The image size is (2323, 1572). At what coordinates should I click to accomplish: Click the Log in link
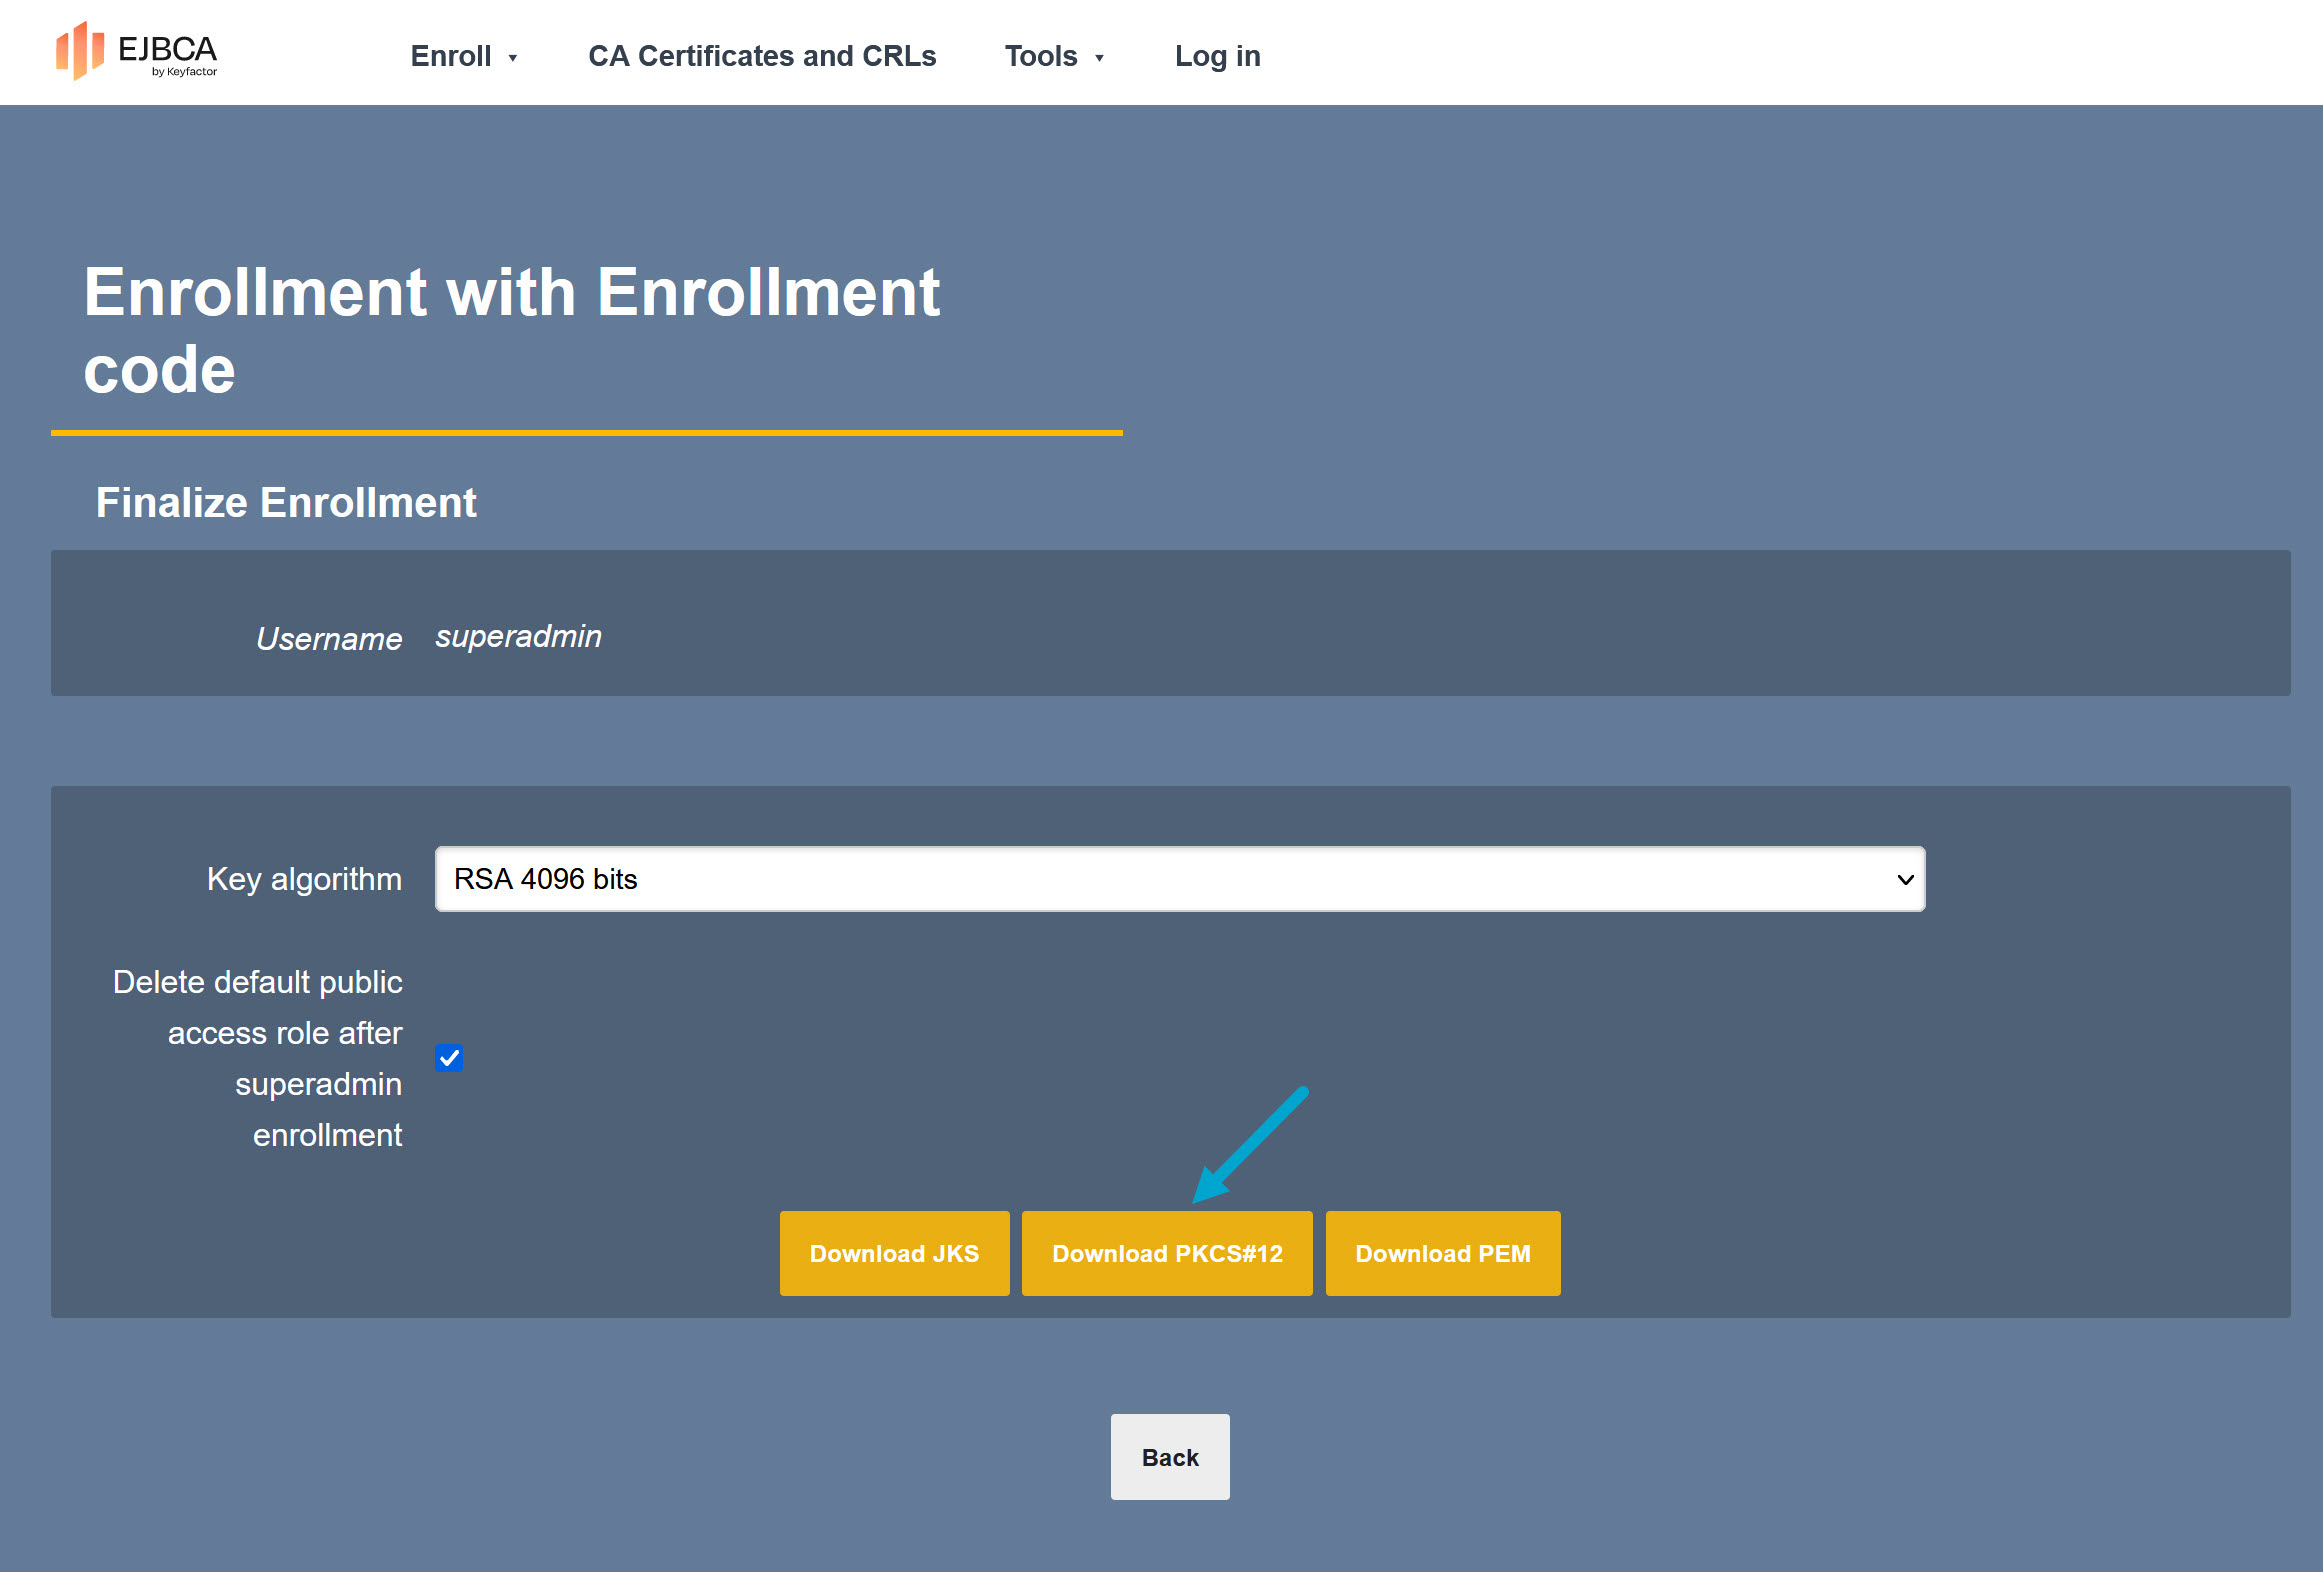point(1217,56)
